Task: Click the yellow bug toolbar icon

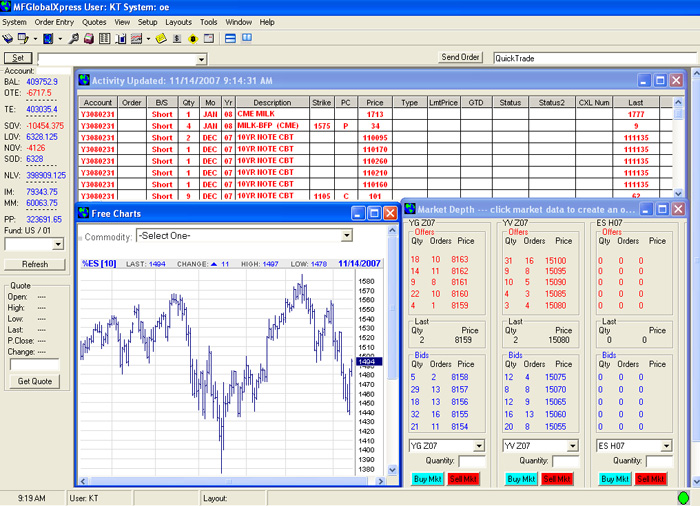Action: 193,38
